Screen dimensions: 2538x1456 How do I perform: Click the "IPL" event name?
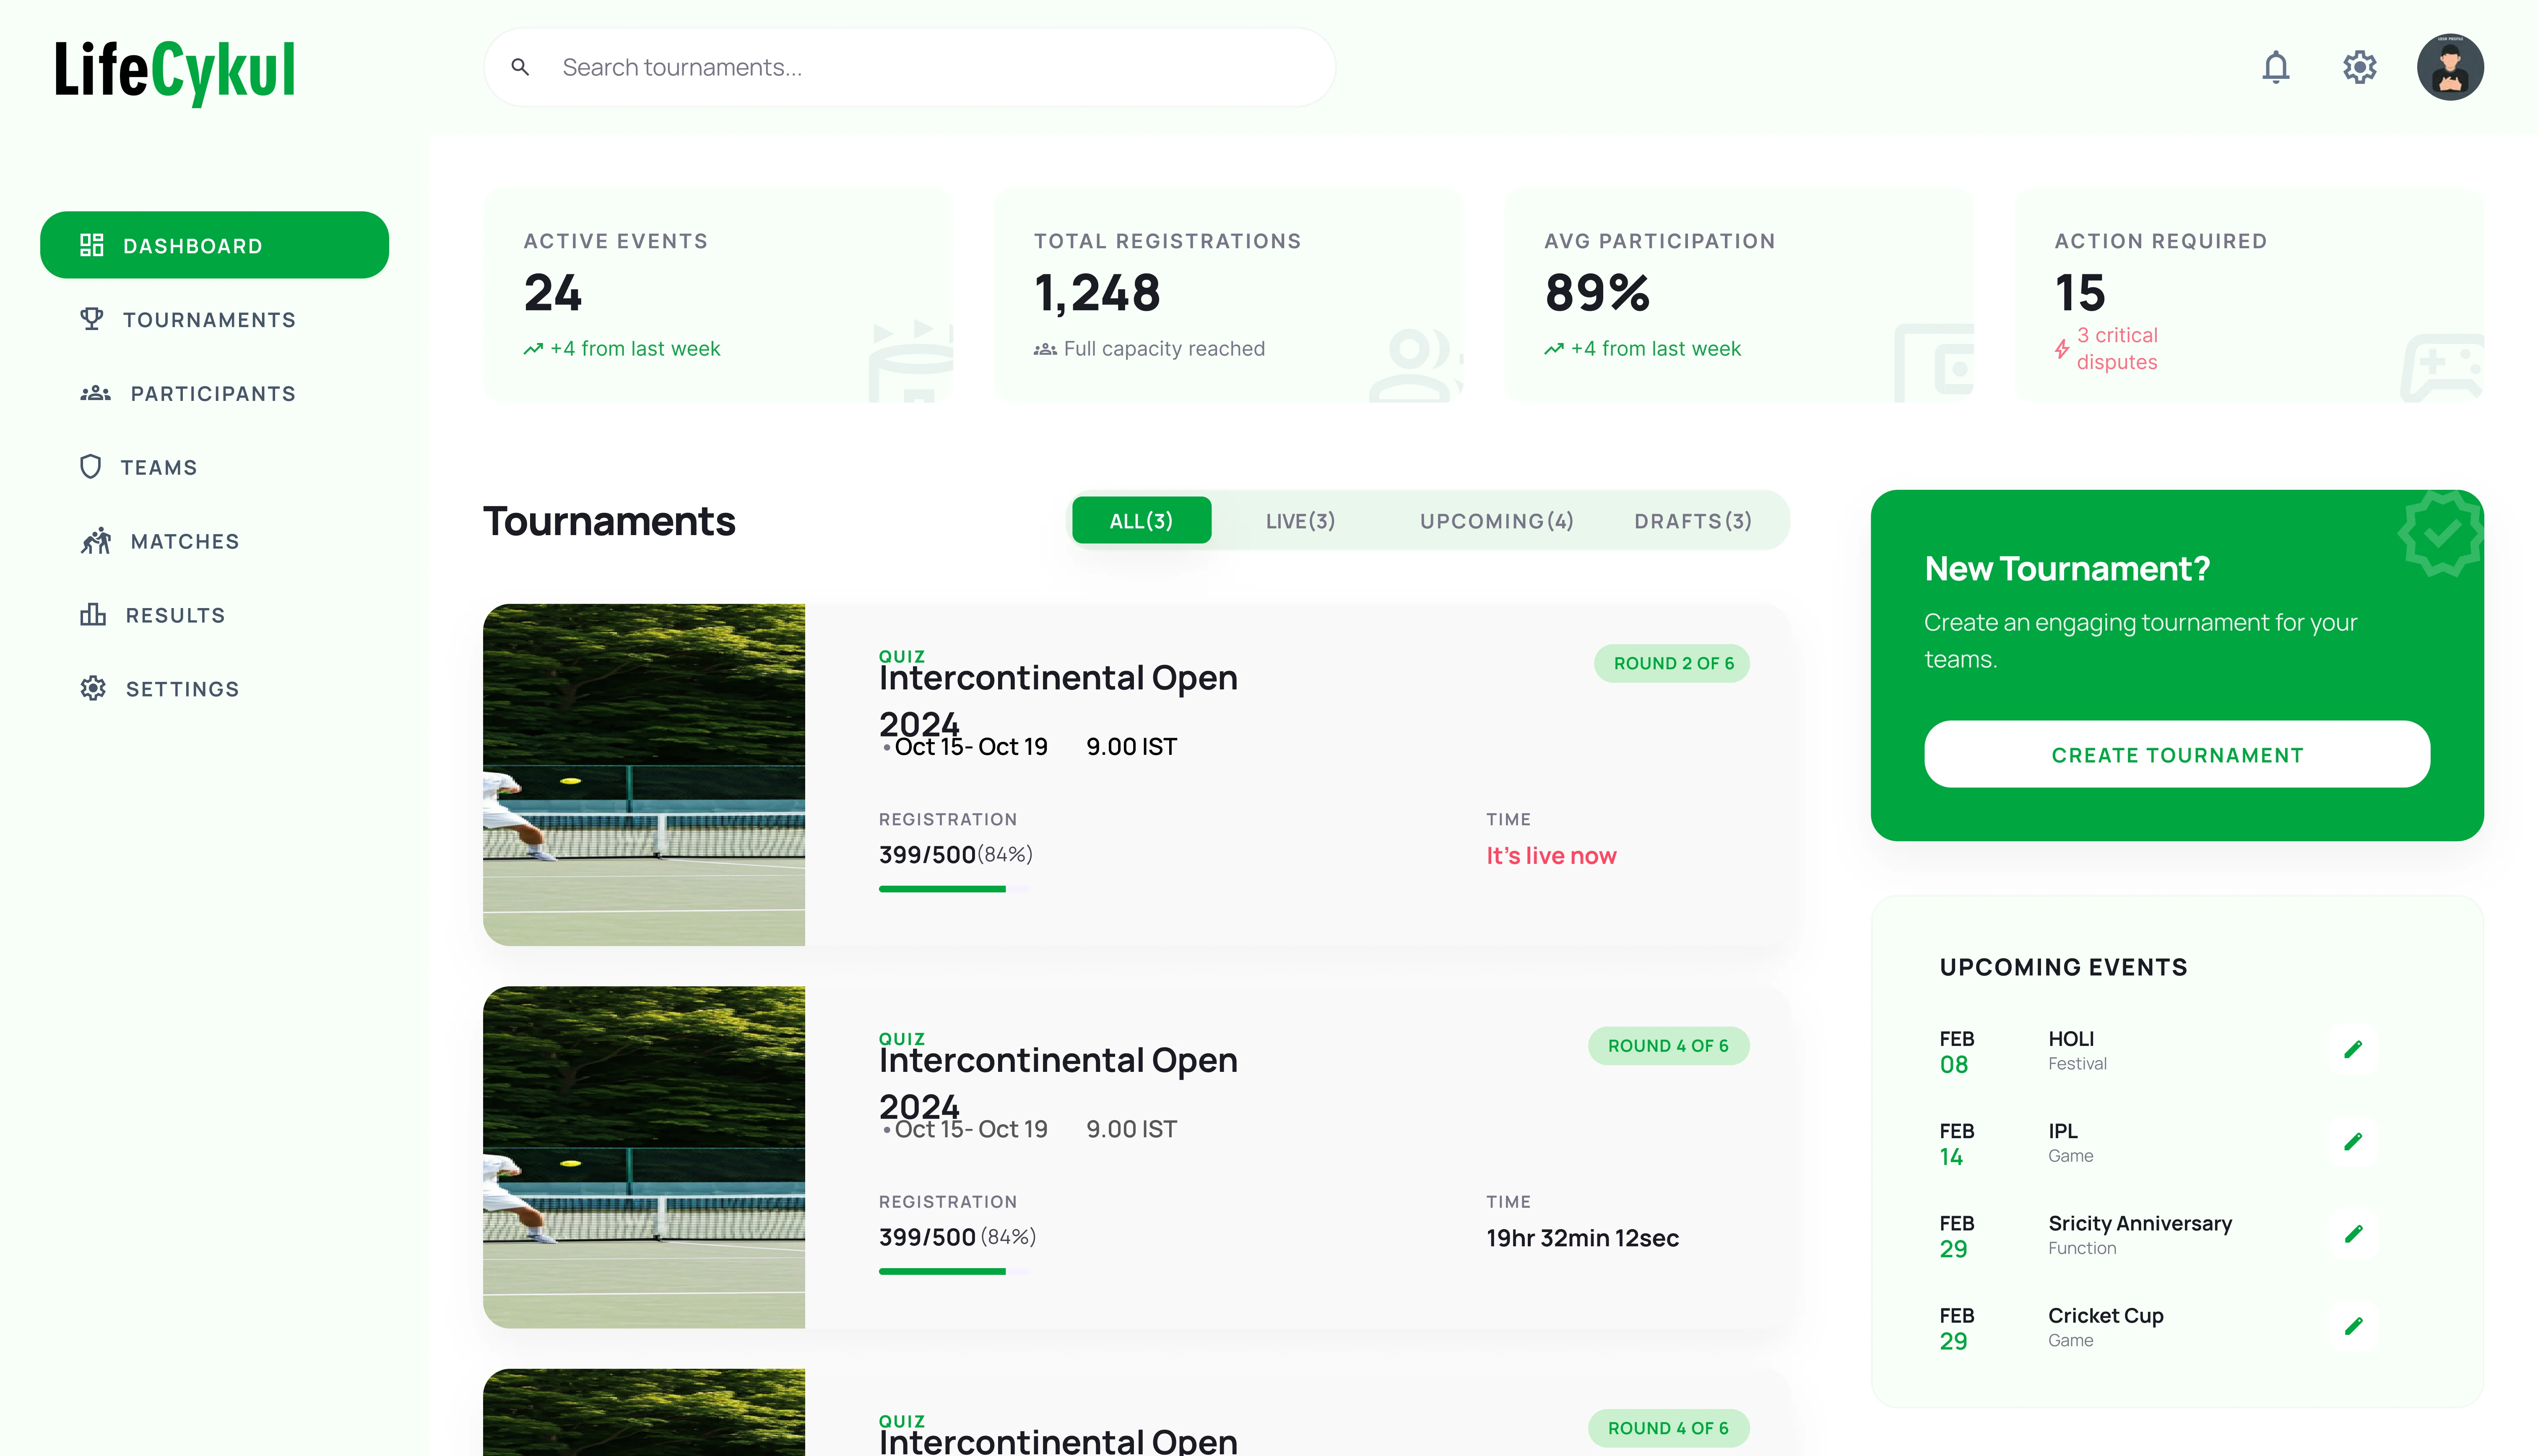[x=2062, y=1130]
